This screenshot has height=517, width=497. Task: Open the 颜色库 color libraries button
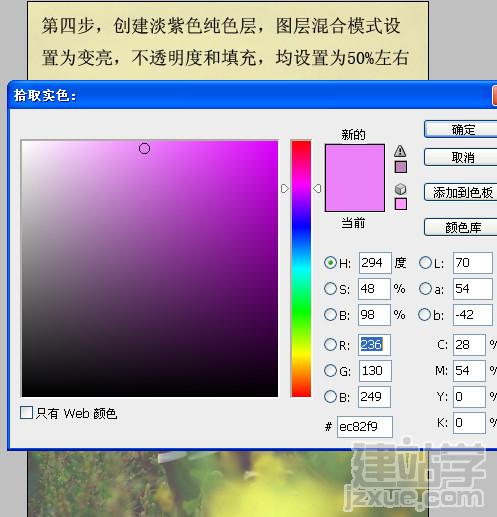(x=461, y=227)
